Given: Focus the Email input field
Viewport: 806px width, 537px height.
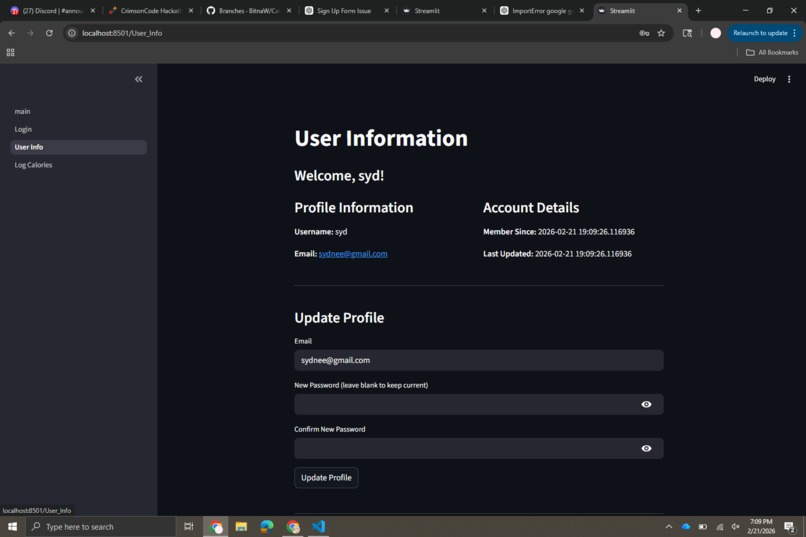Looking at the screenshot, I should 479,360.
